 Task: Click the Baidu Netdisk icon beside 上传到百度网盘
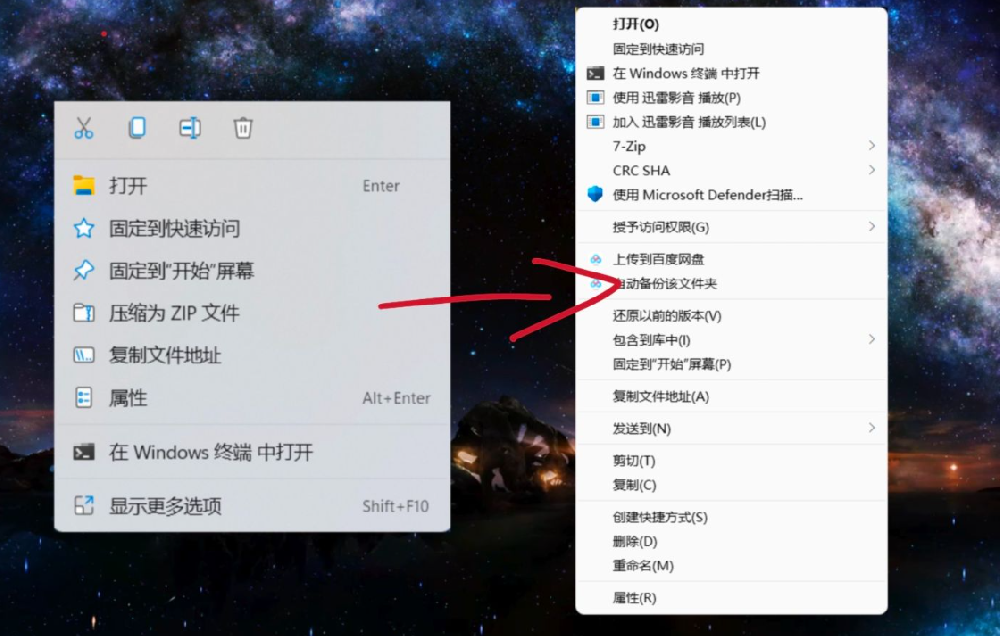click(x=596, y=260)
